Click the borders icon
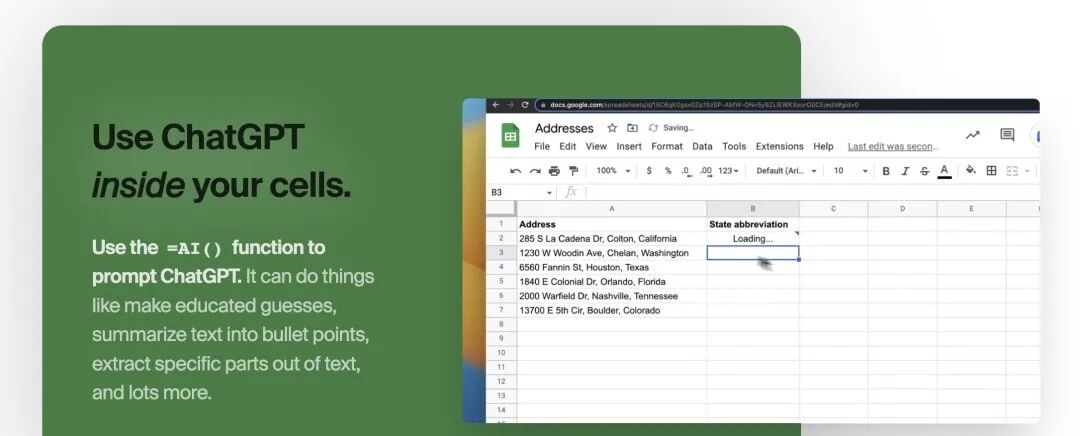Image resolution: width=1080 pixels, height=436 pixels. [x=991, y=171]
